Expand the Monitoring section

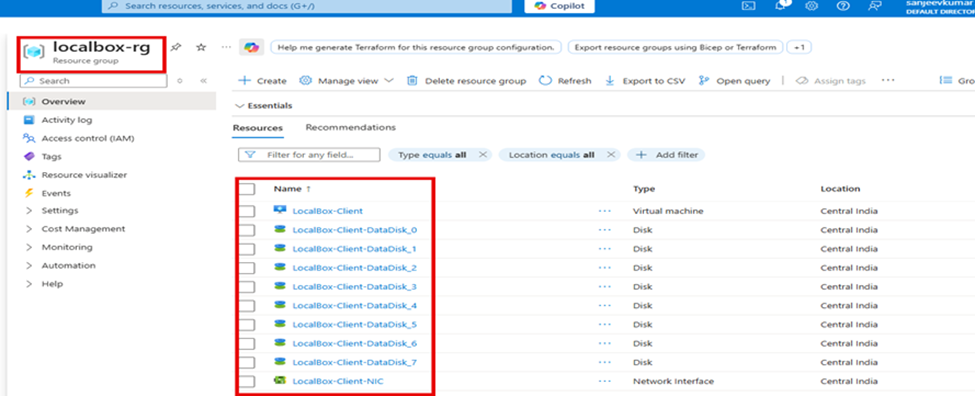tap(29, 247)
